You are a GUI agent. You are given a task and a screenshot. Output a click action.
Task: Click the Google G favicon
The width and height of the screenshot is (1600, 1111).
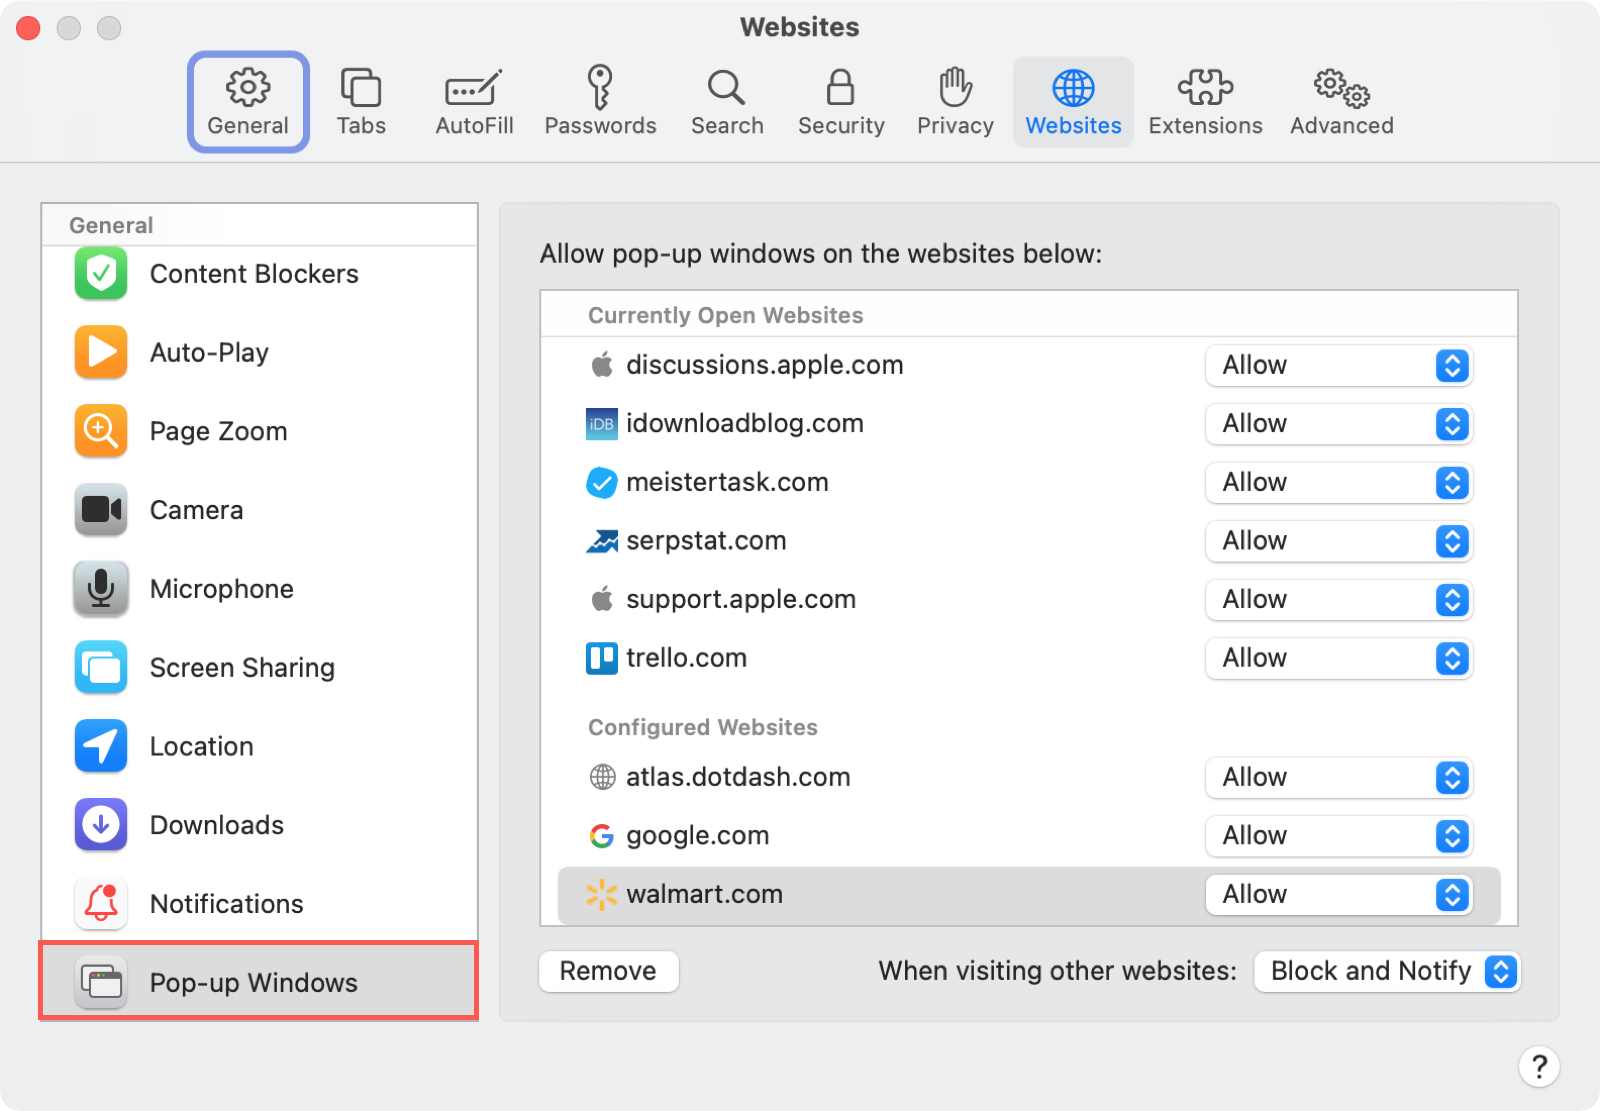point(602,836)
